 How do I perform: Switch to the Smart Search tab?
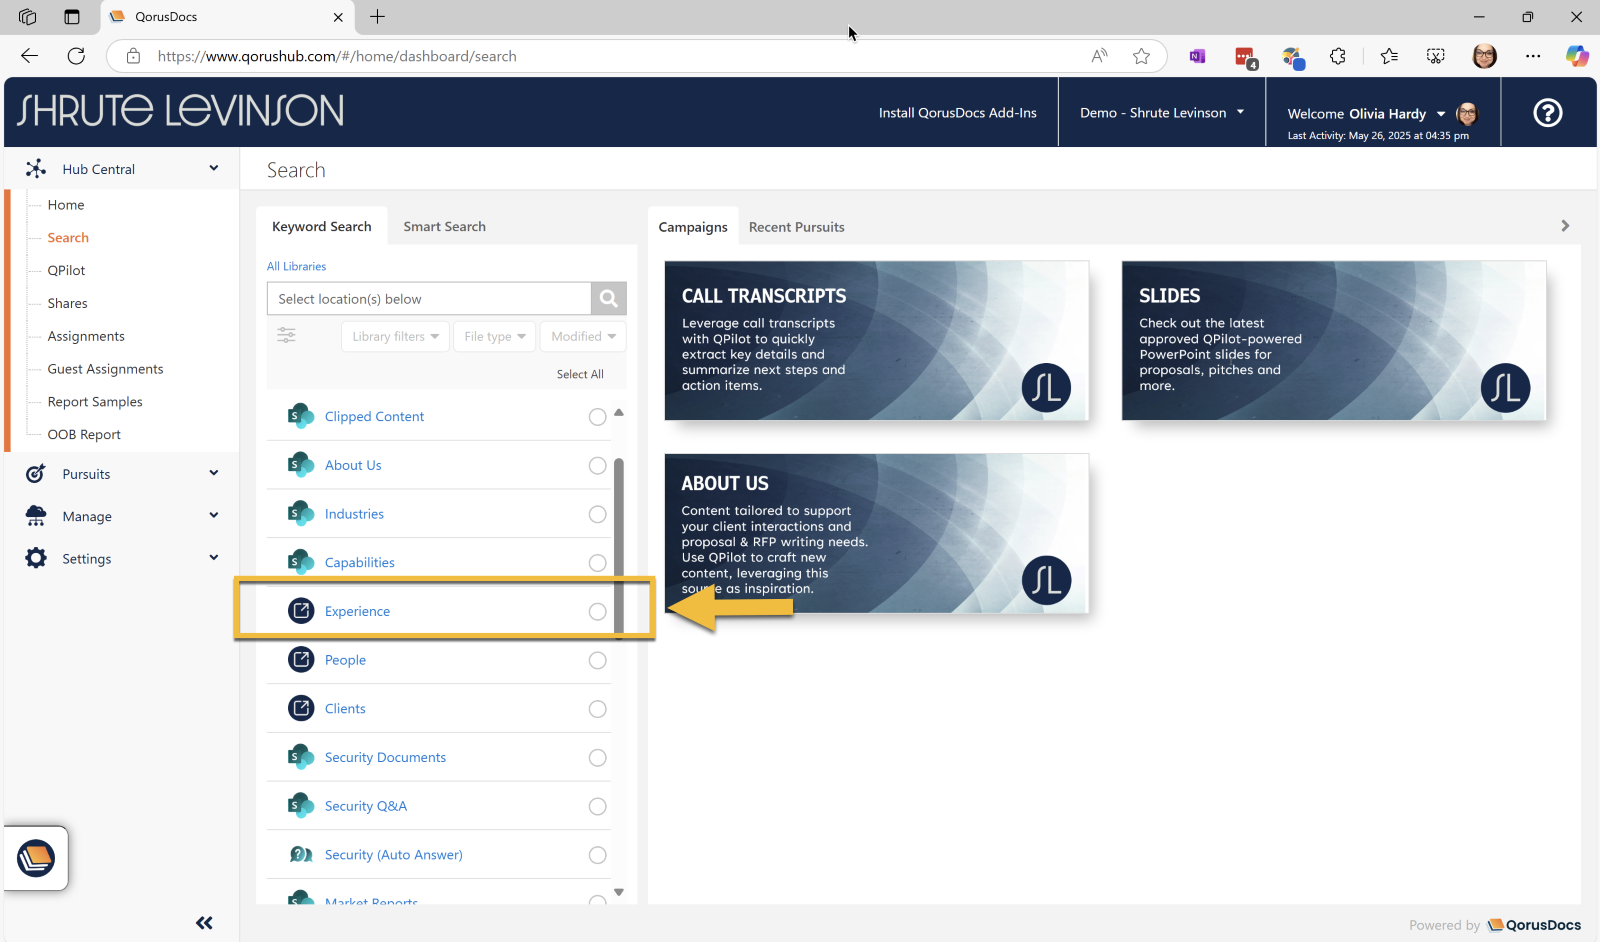coord(444,226)
